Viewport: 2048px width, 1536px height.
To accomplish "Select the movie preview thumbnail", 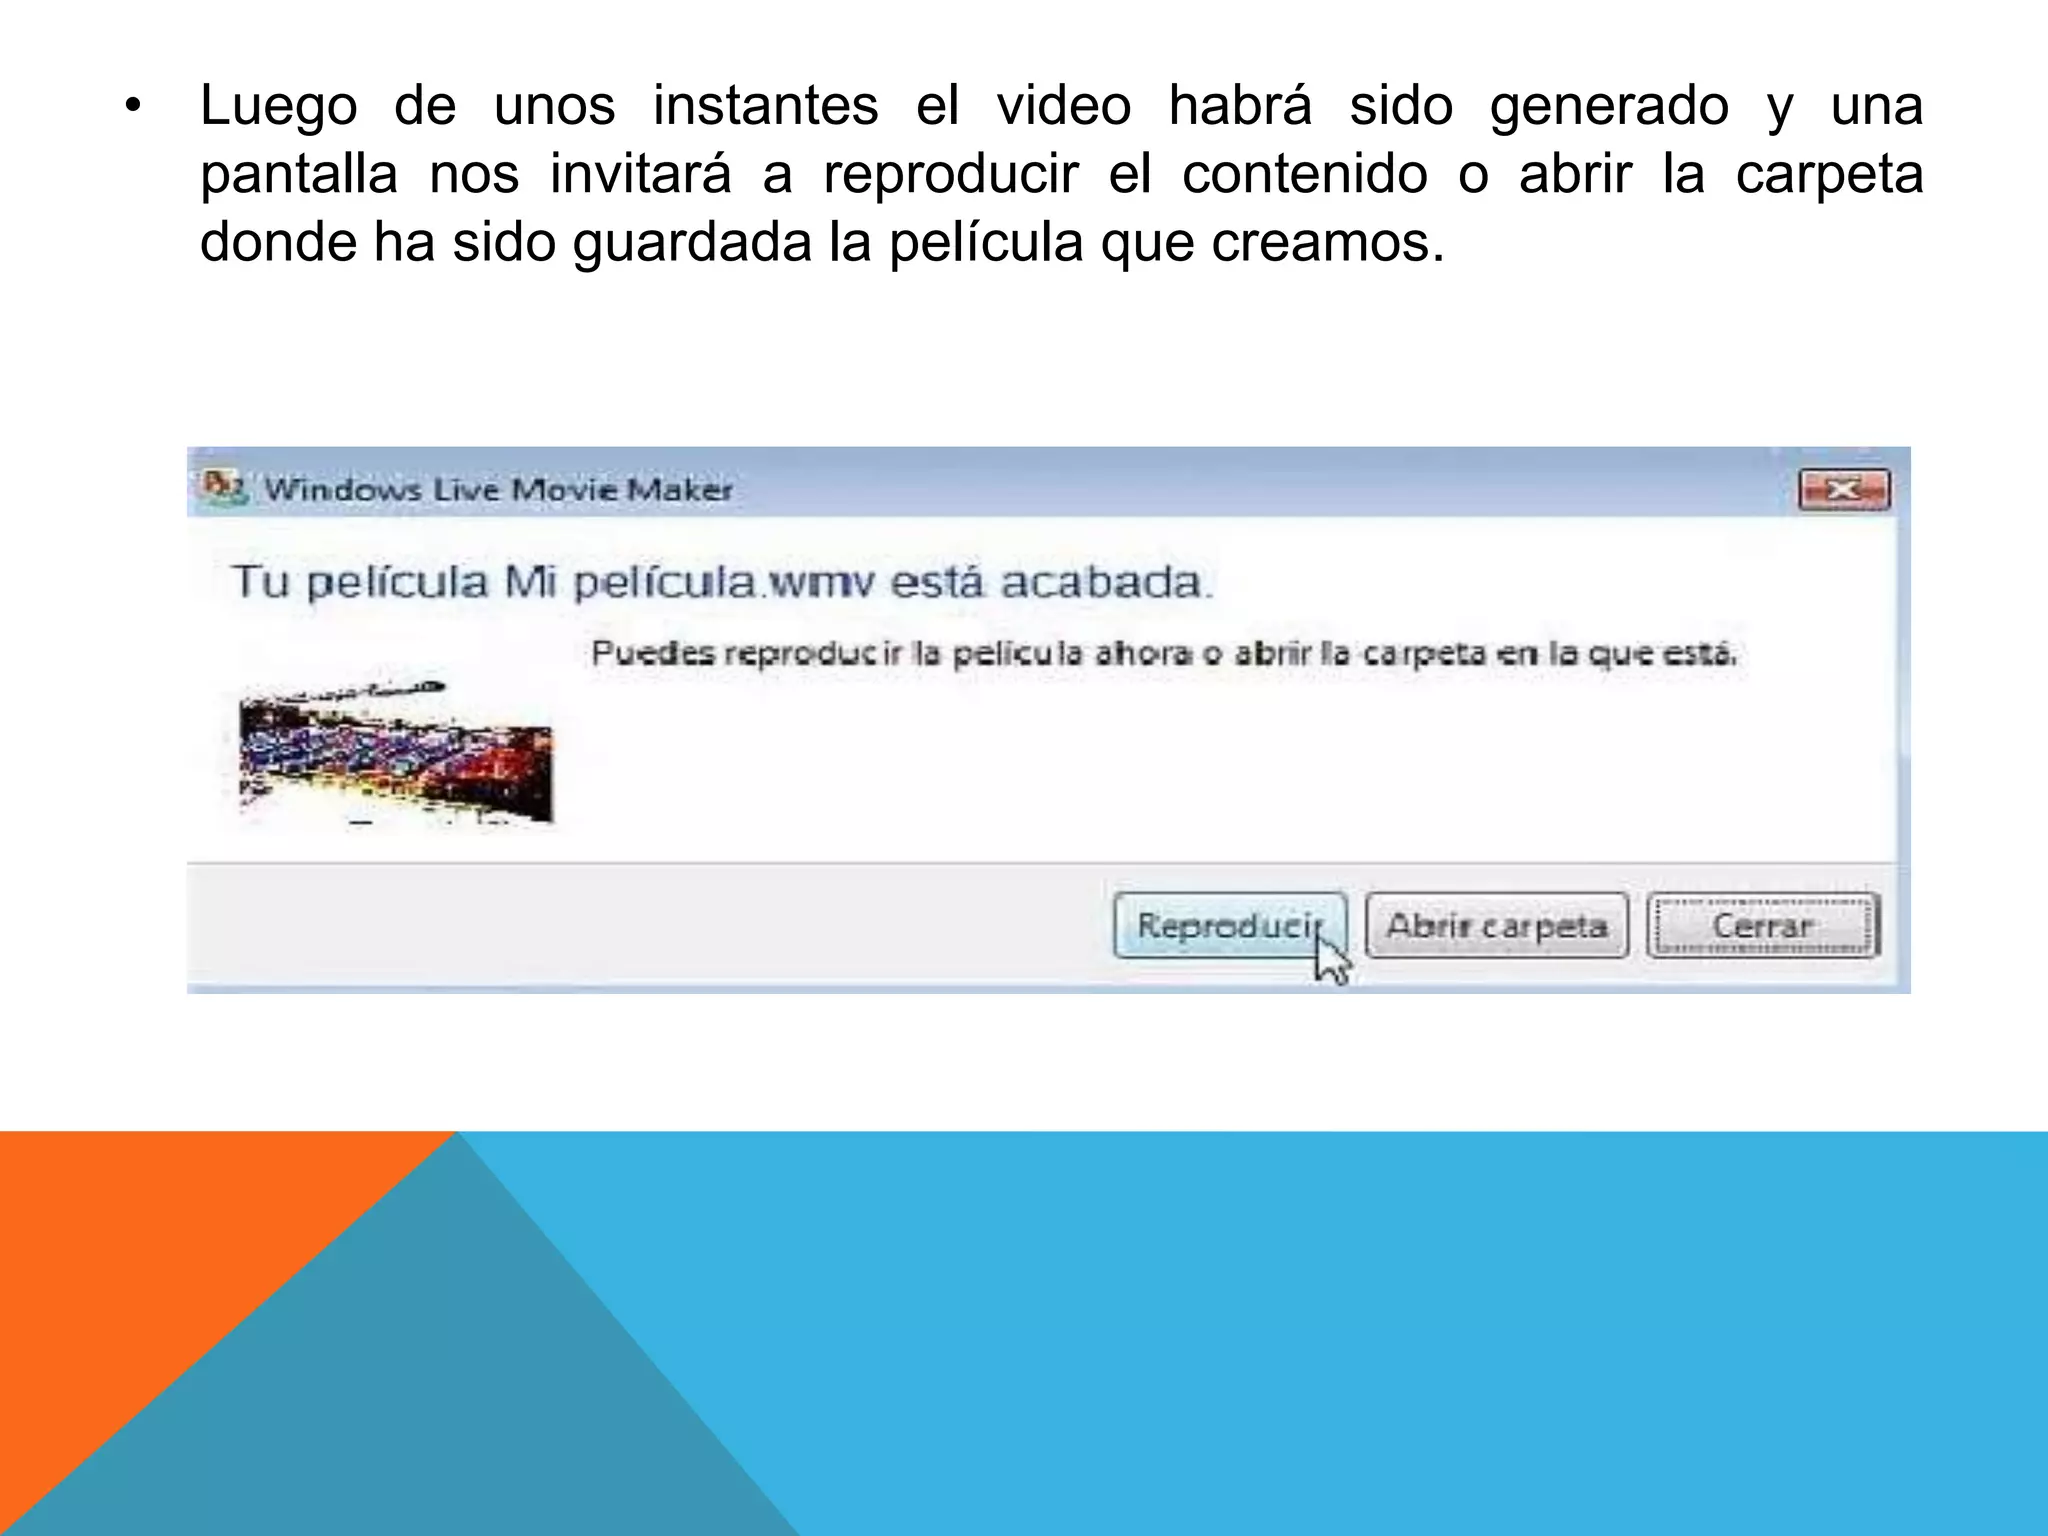I will coord(395,754).
